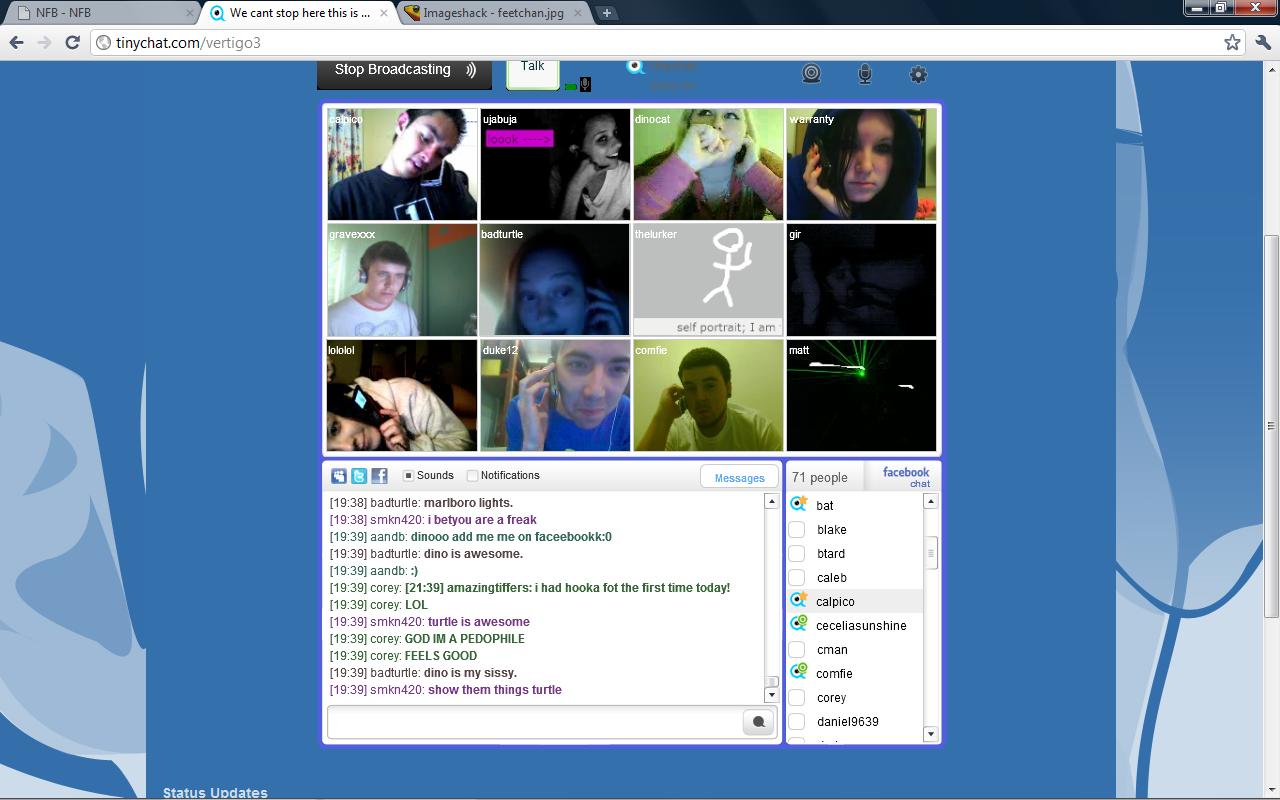The width and height of the screenshot is (1280, 800).
Task: Click the Facebook share icon above chat
Action: pos(379,476)
